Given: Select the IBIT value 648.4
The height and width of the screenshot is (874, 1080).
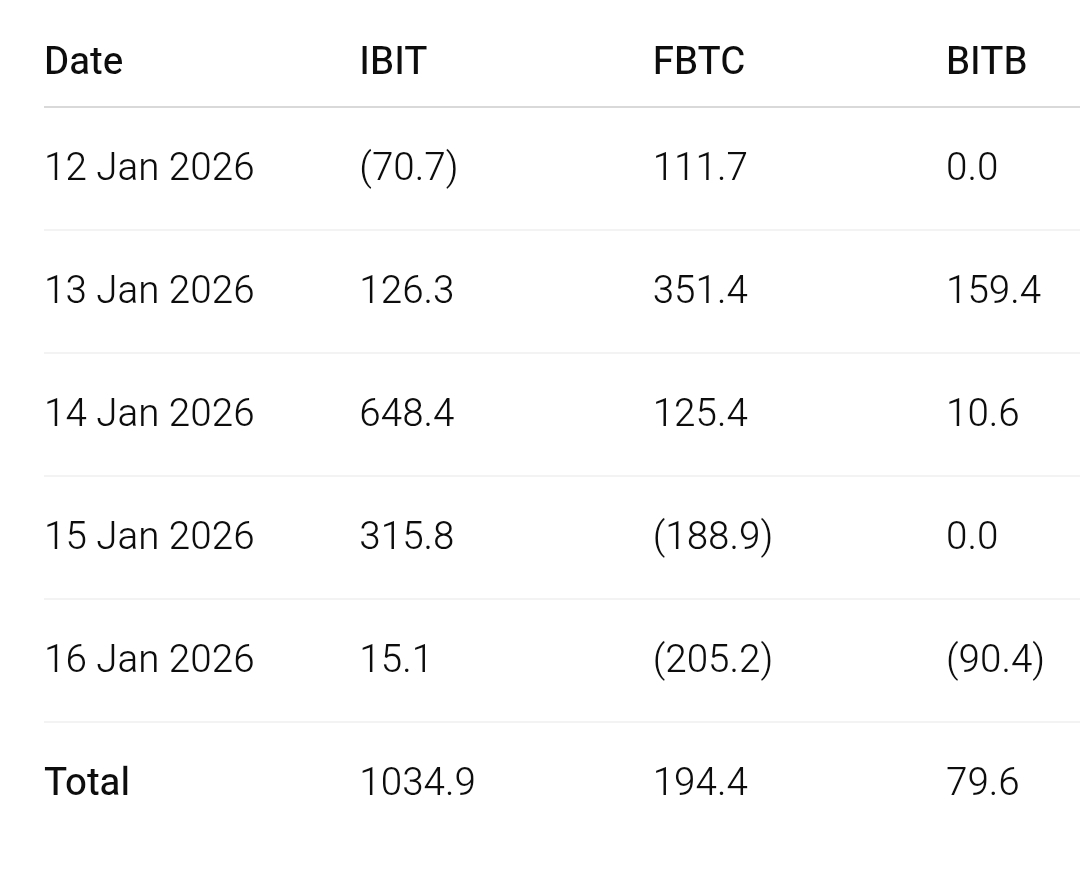Looking at the screenshot, I should 407,413.
